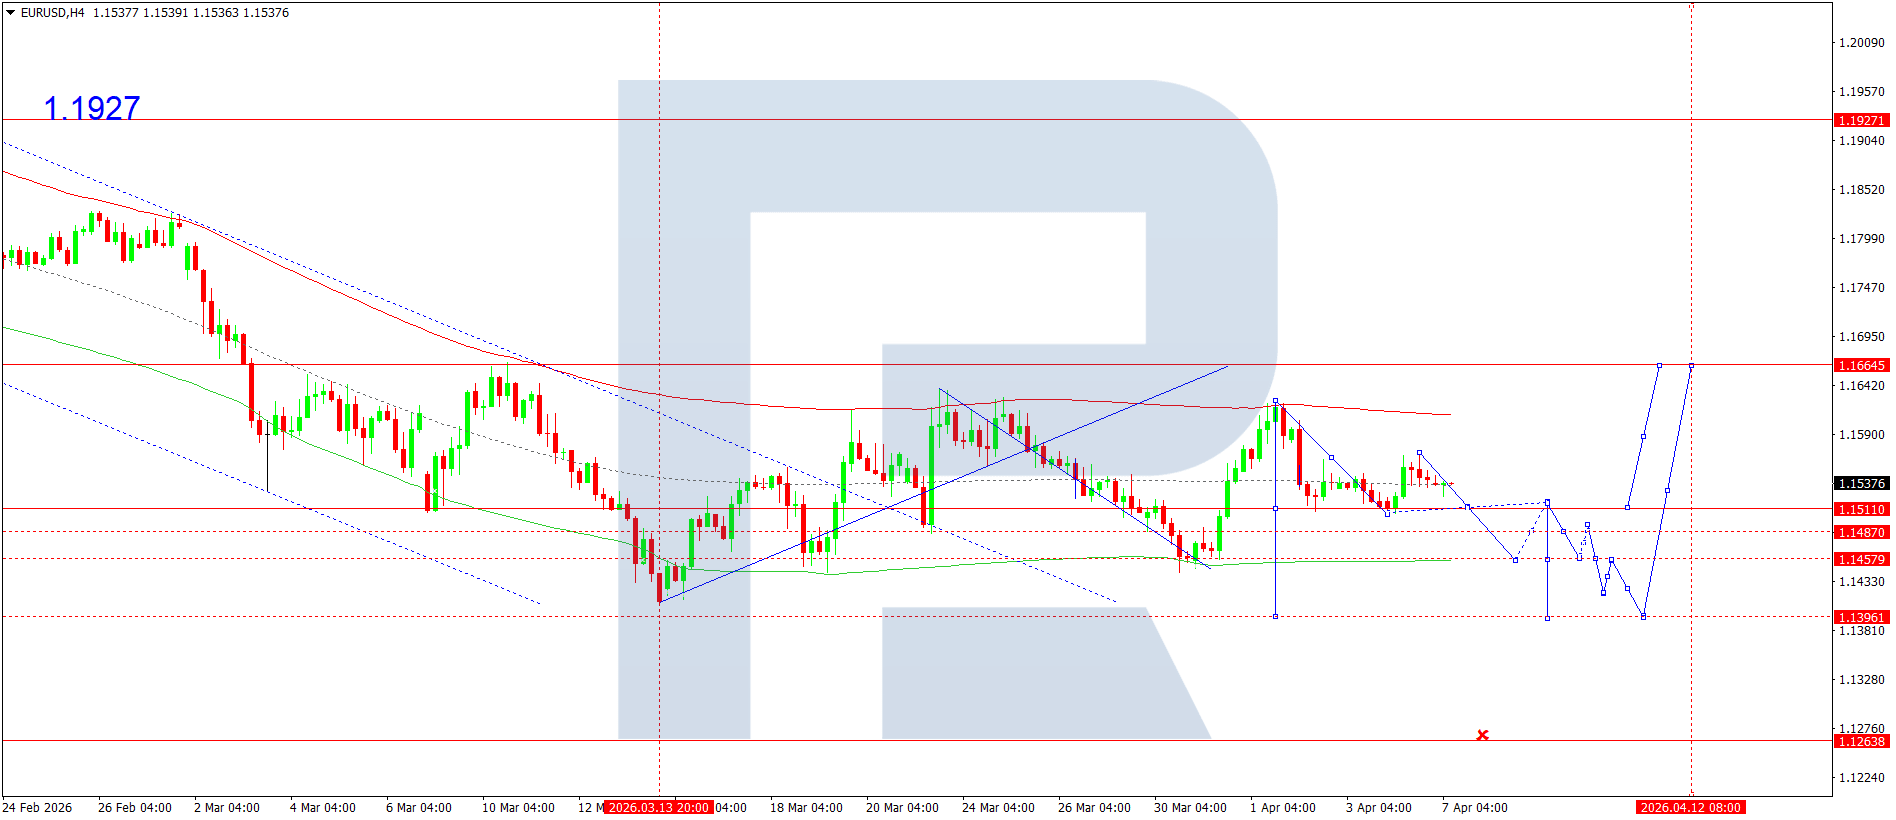Click the EURUSD,H4 symbol title
Screen dimensions: 1896x820
(x=52, y=13)
